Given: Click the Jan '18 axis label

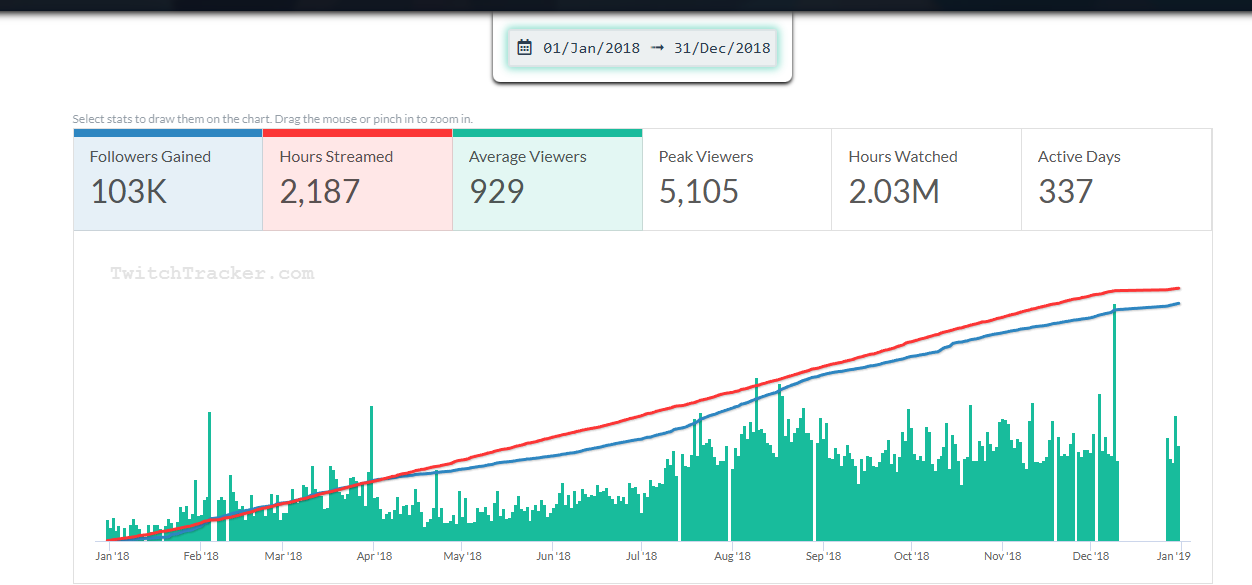Looking at the screenshot, I should tap(112, 556).
